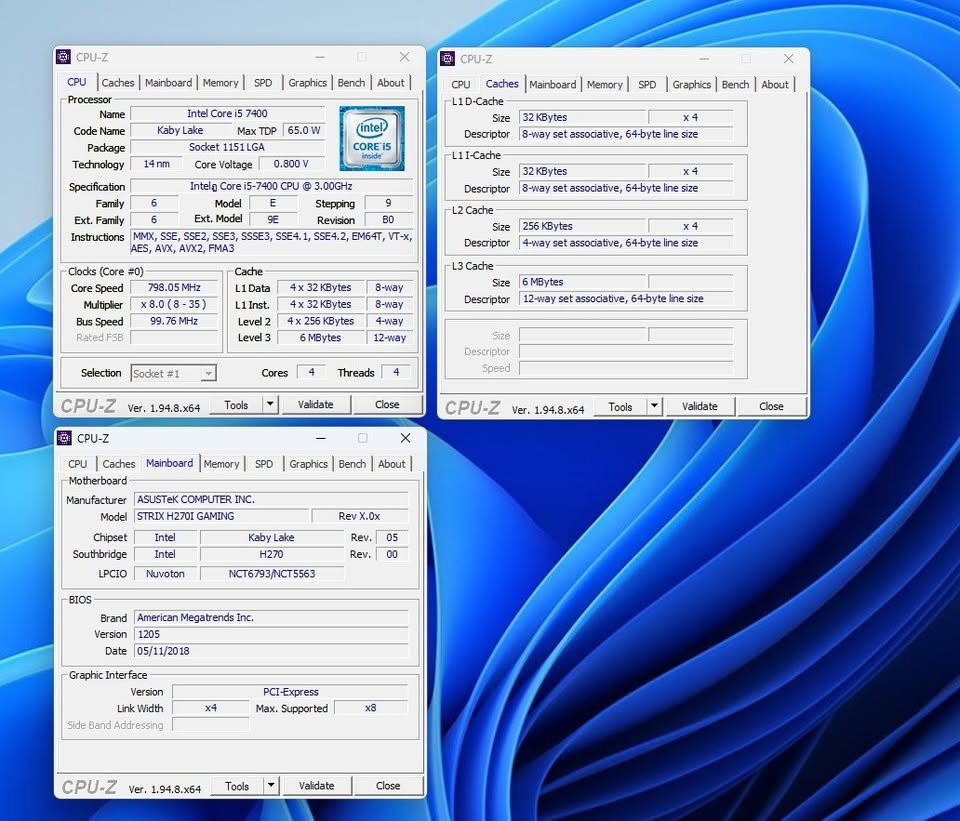960x821 pixels.
Task: Go to the Bench tab in the Caches window
Action: point(735,85)
